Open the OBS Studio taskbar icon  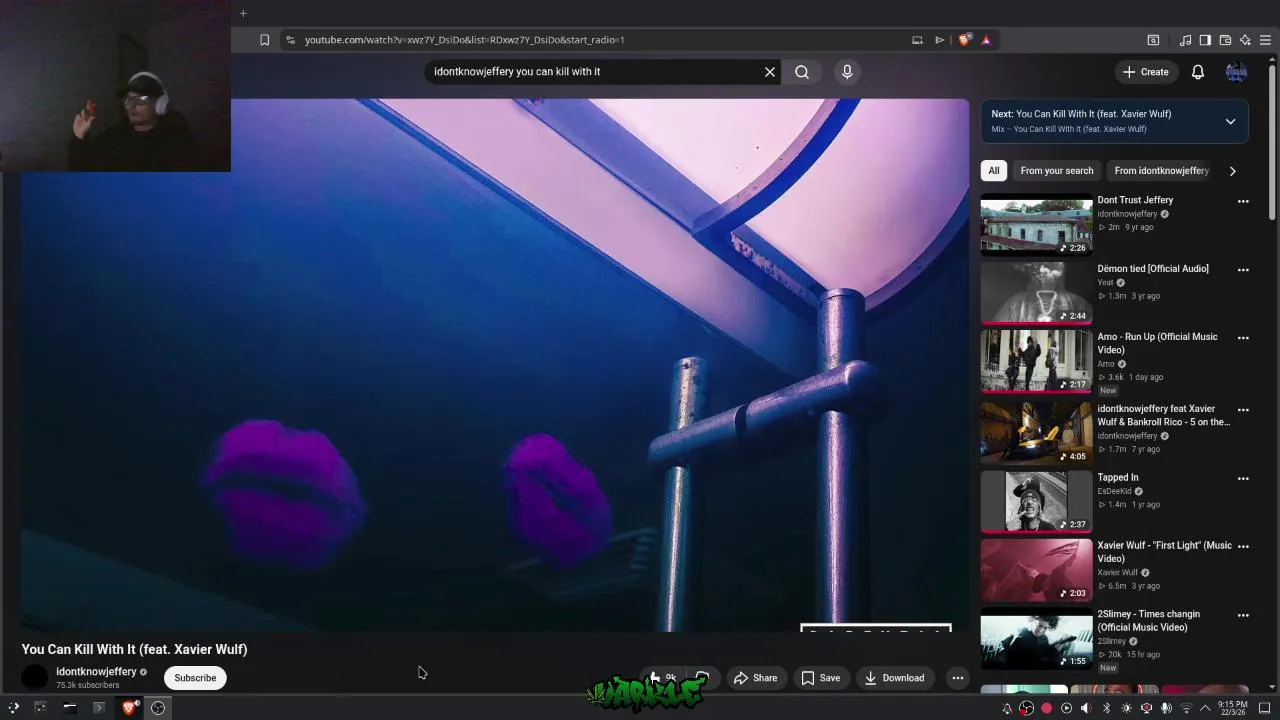pyautogui.click(x=158, y=708)
